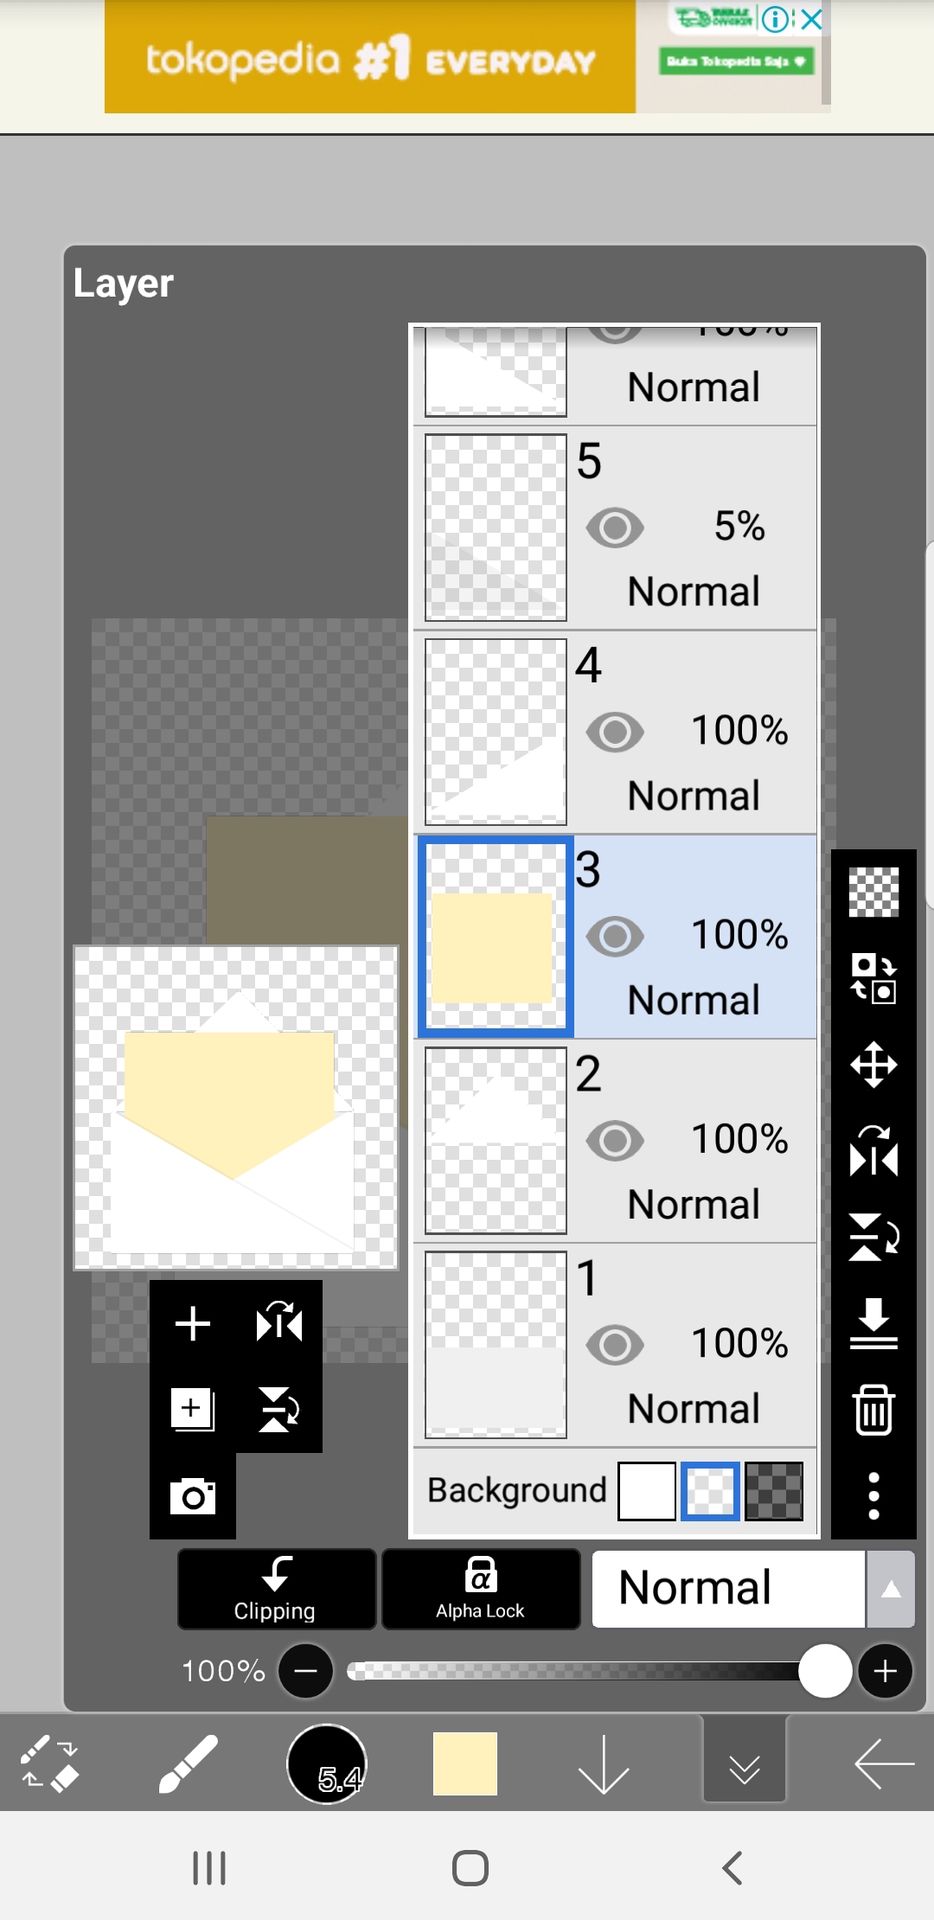Tap the trash icon to delete layer

pyautogui.click(x=873, y=1409)
